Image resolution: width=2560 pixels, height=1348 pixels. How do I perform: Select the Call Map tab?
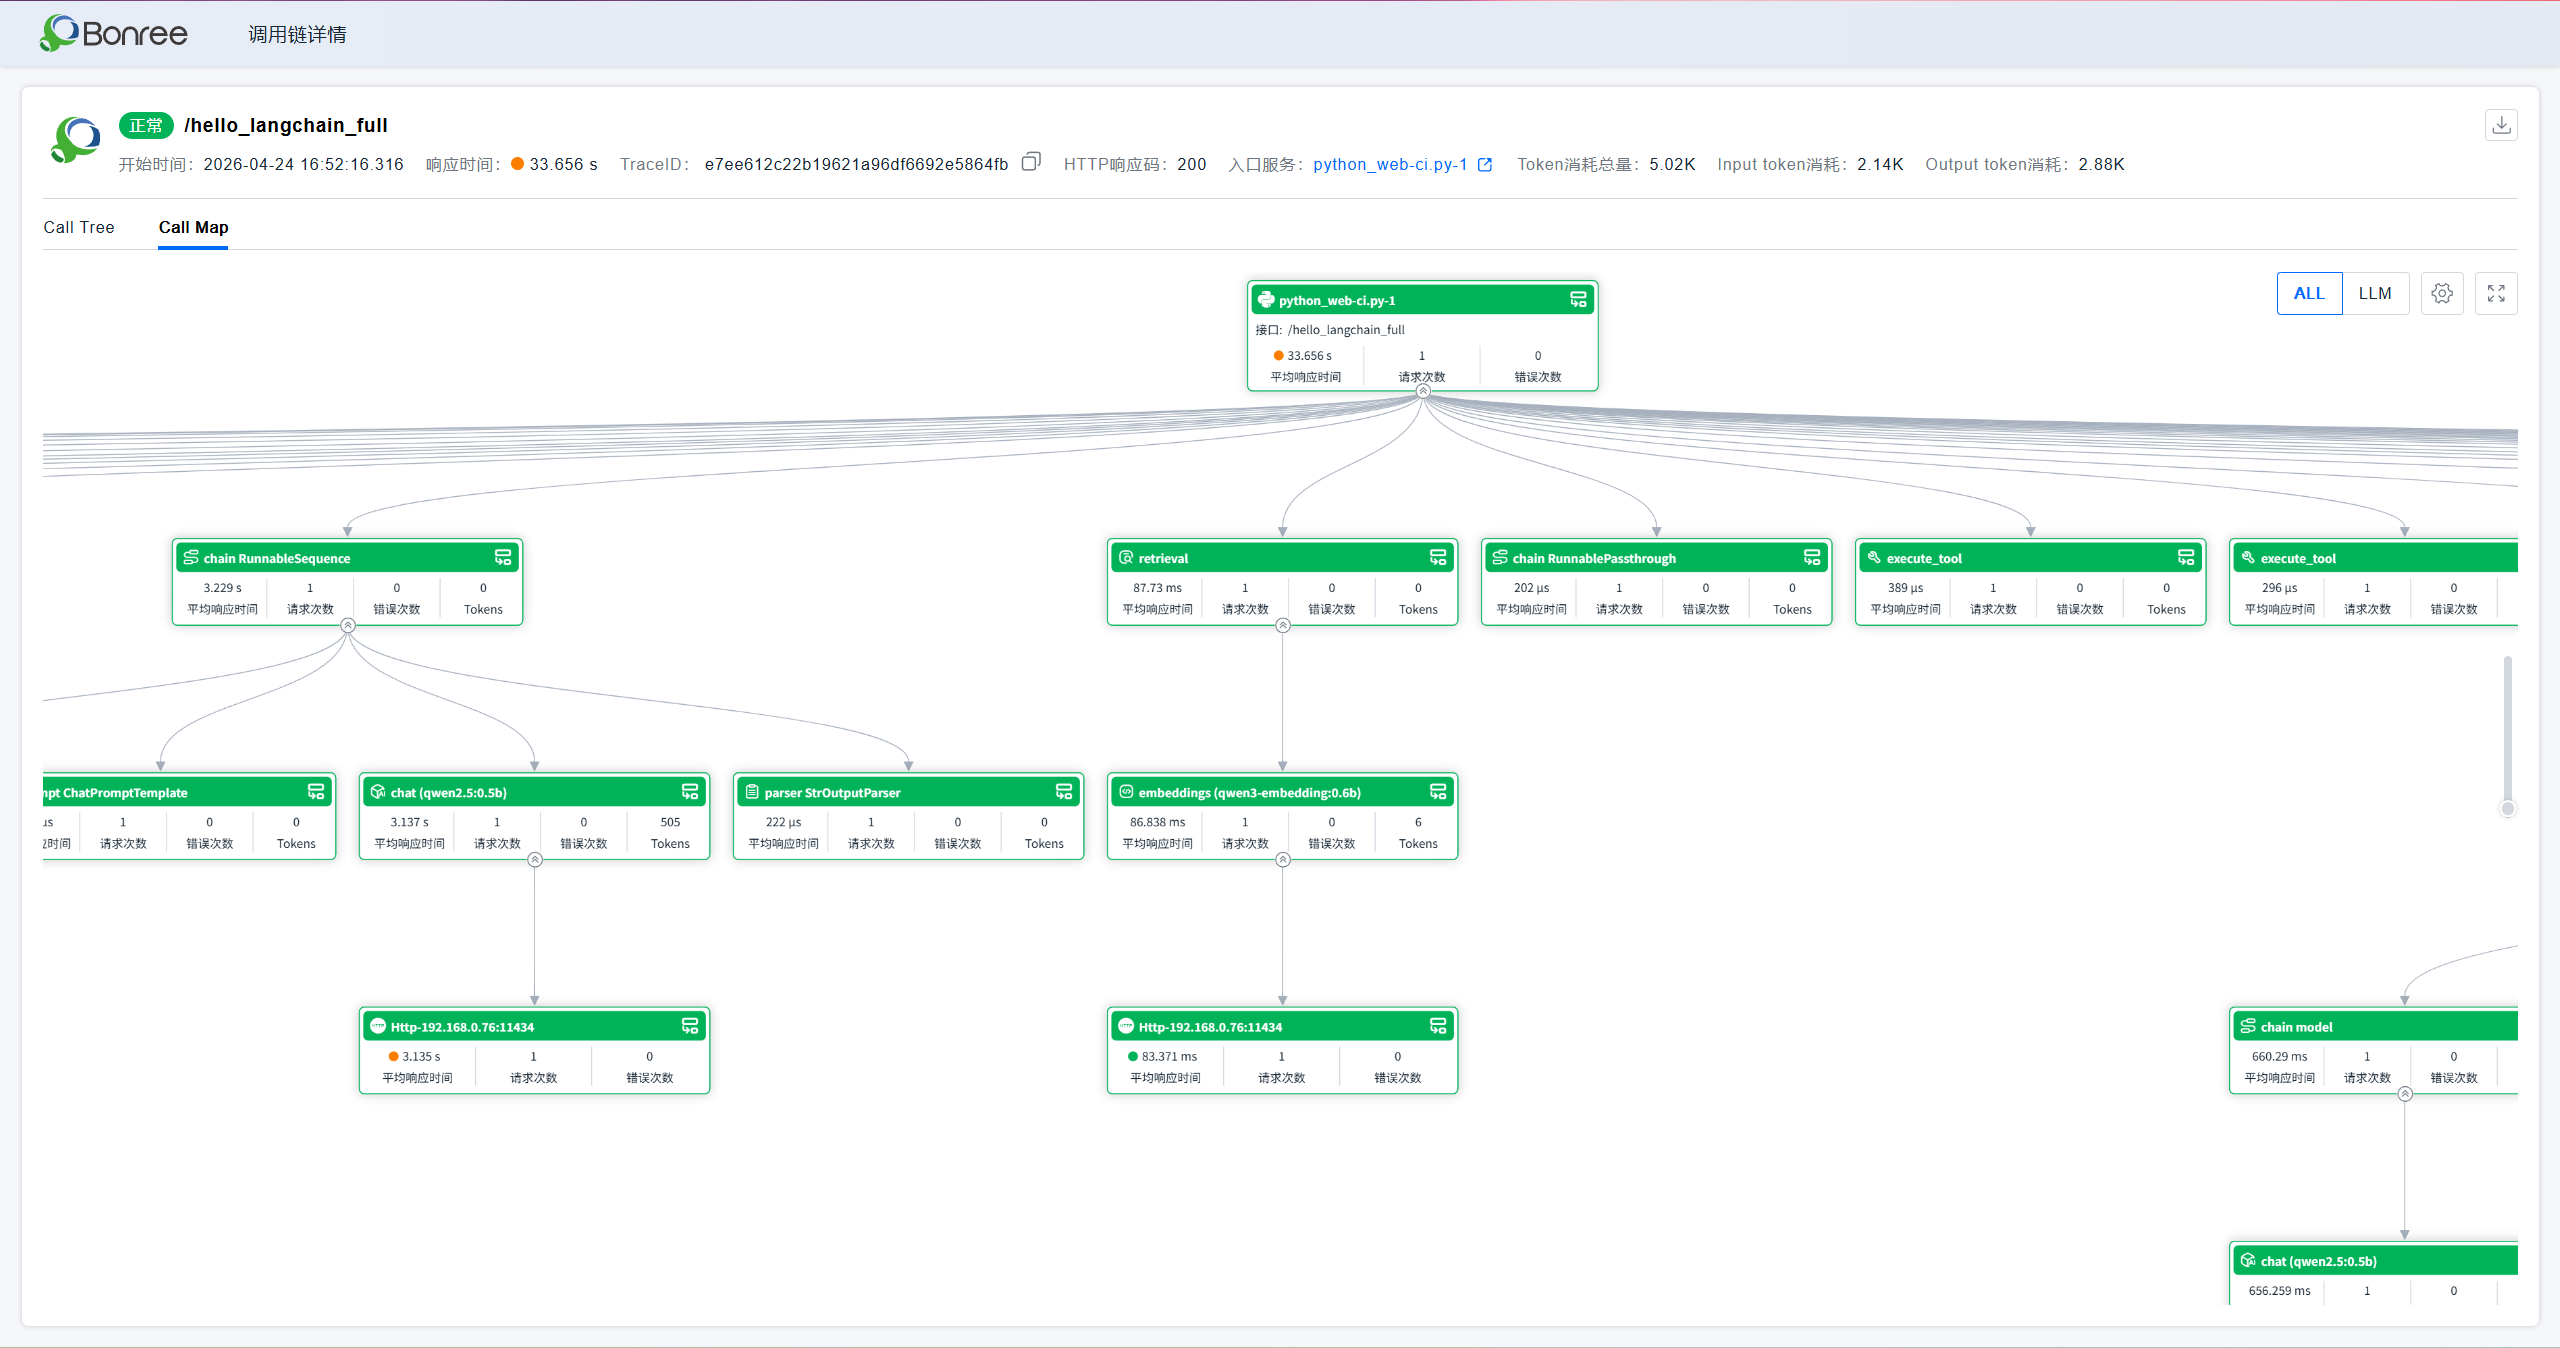pyautogui.click(x=193, y=227)
